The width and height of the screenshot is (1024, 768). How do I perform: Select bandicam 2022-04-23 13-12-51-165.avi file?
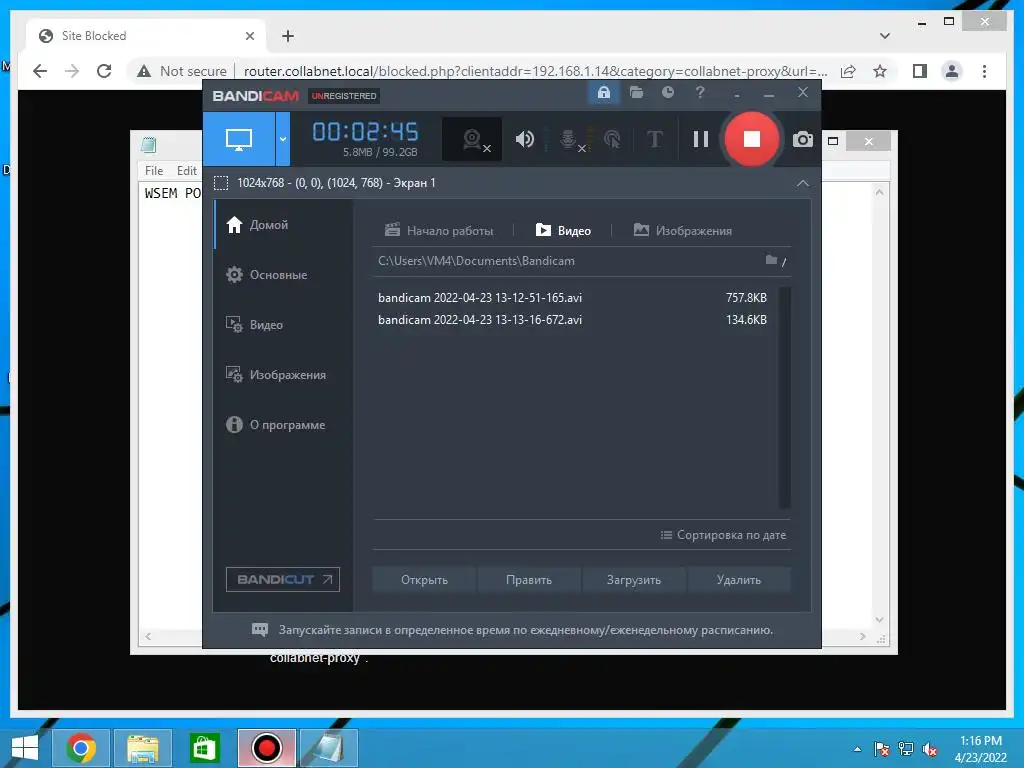pyautogui.click(x=573, y=298)
